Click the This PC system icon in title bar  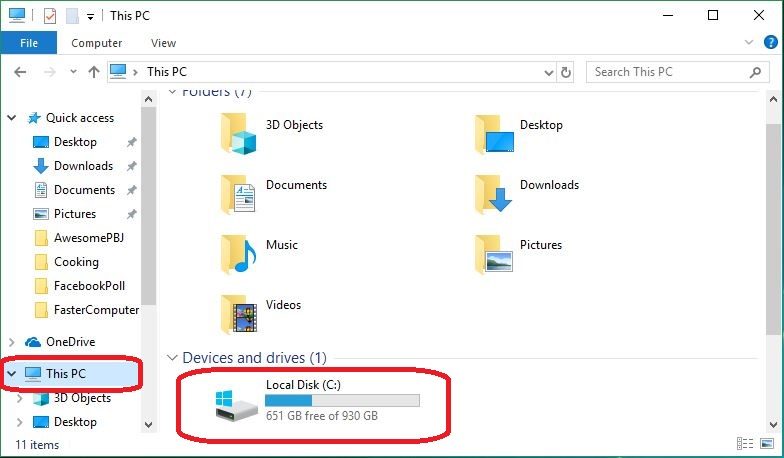pyautogui.click(x=16, y=16)
